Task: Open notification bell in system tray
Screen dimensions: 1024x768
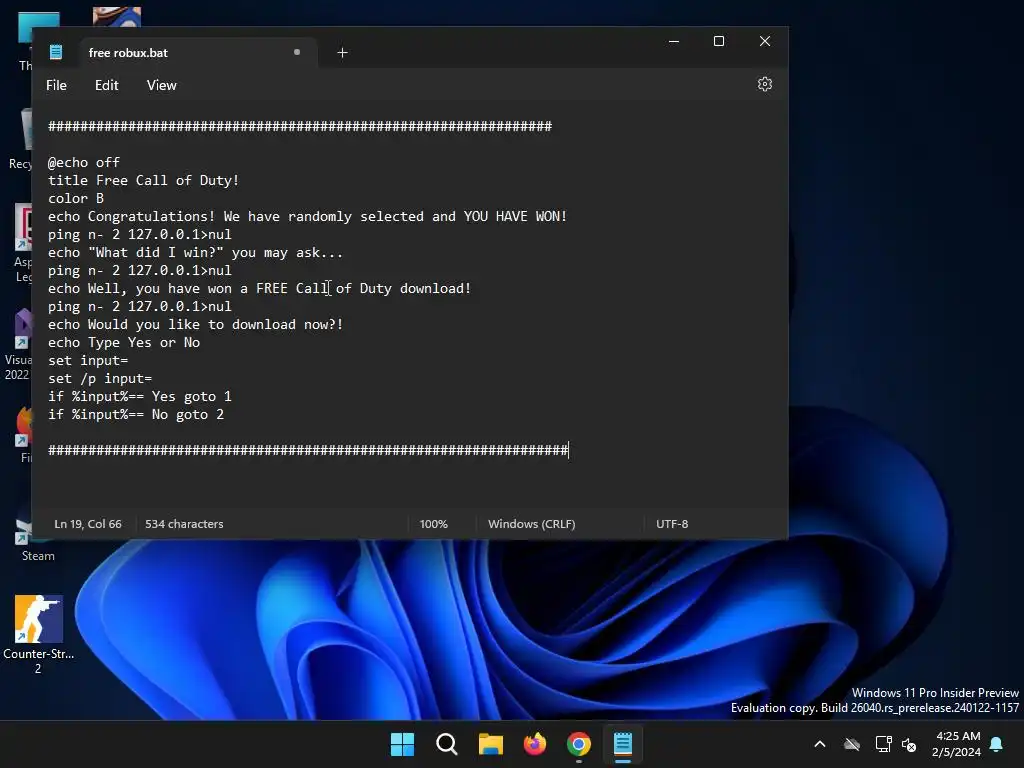Action: click(x=997, y=744)
